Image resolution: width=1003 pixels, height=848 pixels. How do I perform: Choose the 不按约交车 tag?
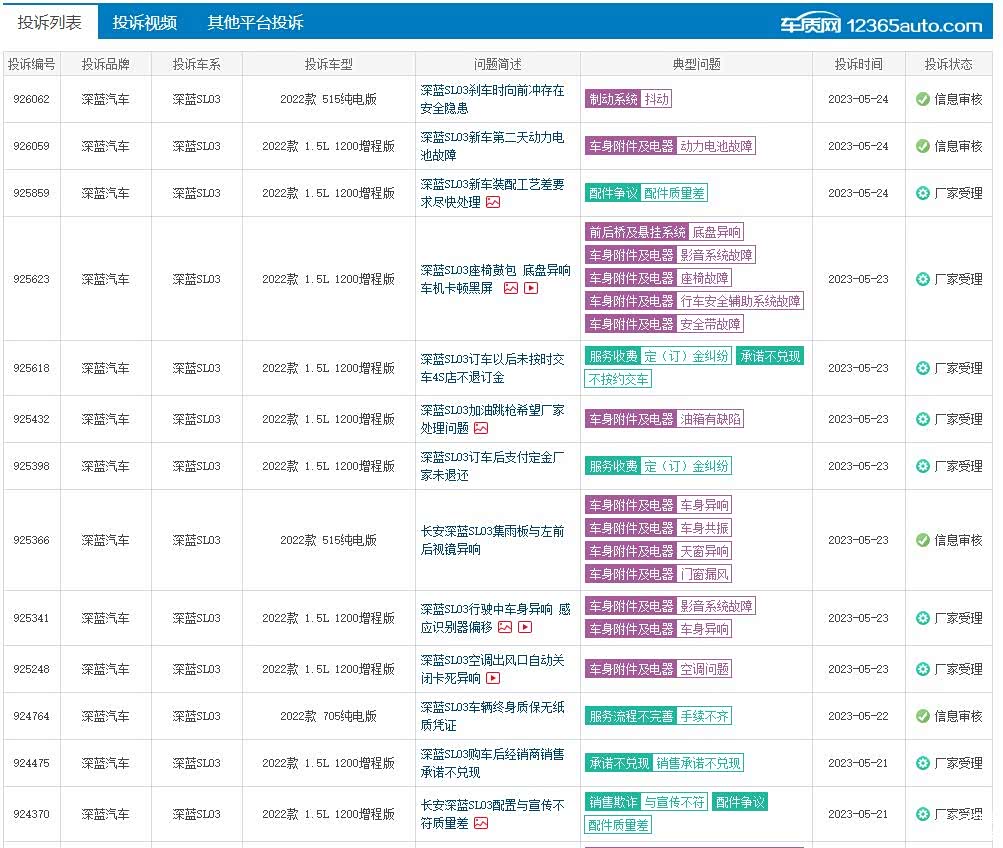click(x=618, y=379)
